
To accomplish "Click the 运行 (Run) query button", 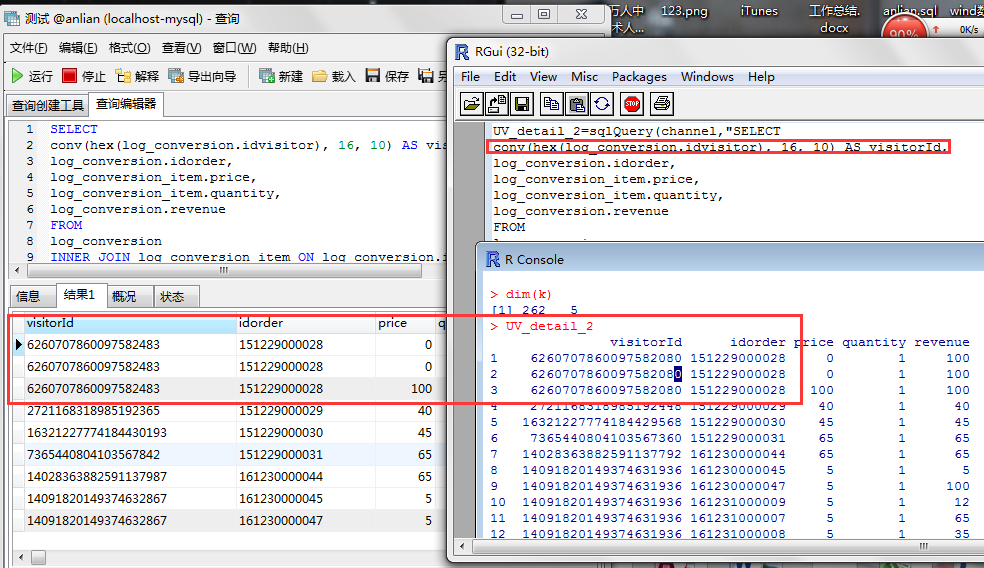I will pos(31,76).
